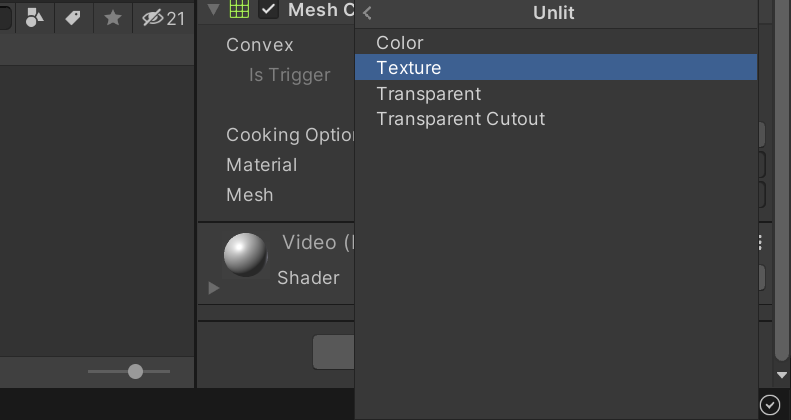This screenshot has width=791, height=420.
Task: Go back from the Unlit shader submenu
Action: (x=367, y=13)
